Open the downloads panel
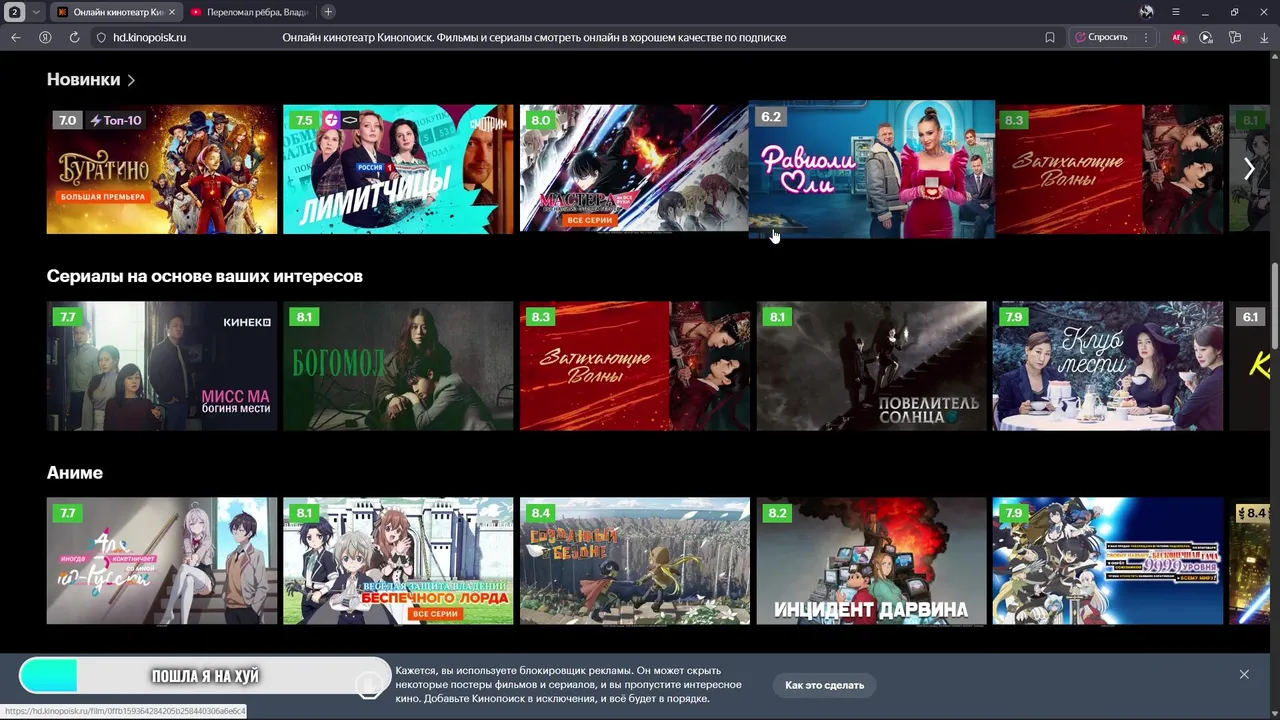Screen dimensions: 1280x720 coord(1264,37)
